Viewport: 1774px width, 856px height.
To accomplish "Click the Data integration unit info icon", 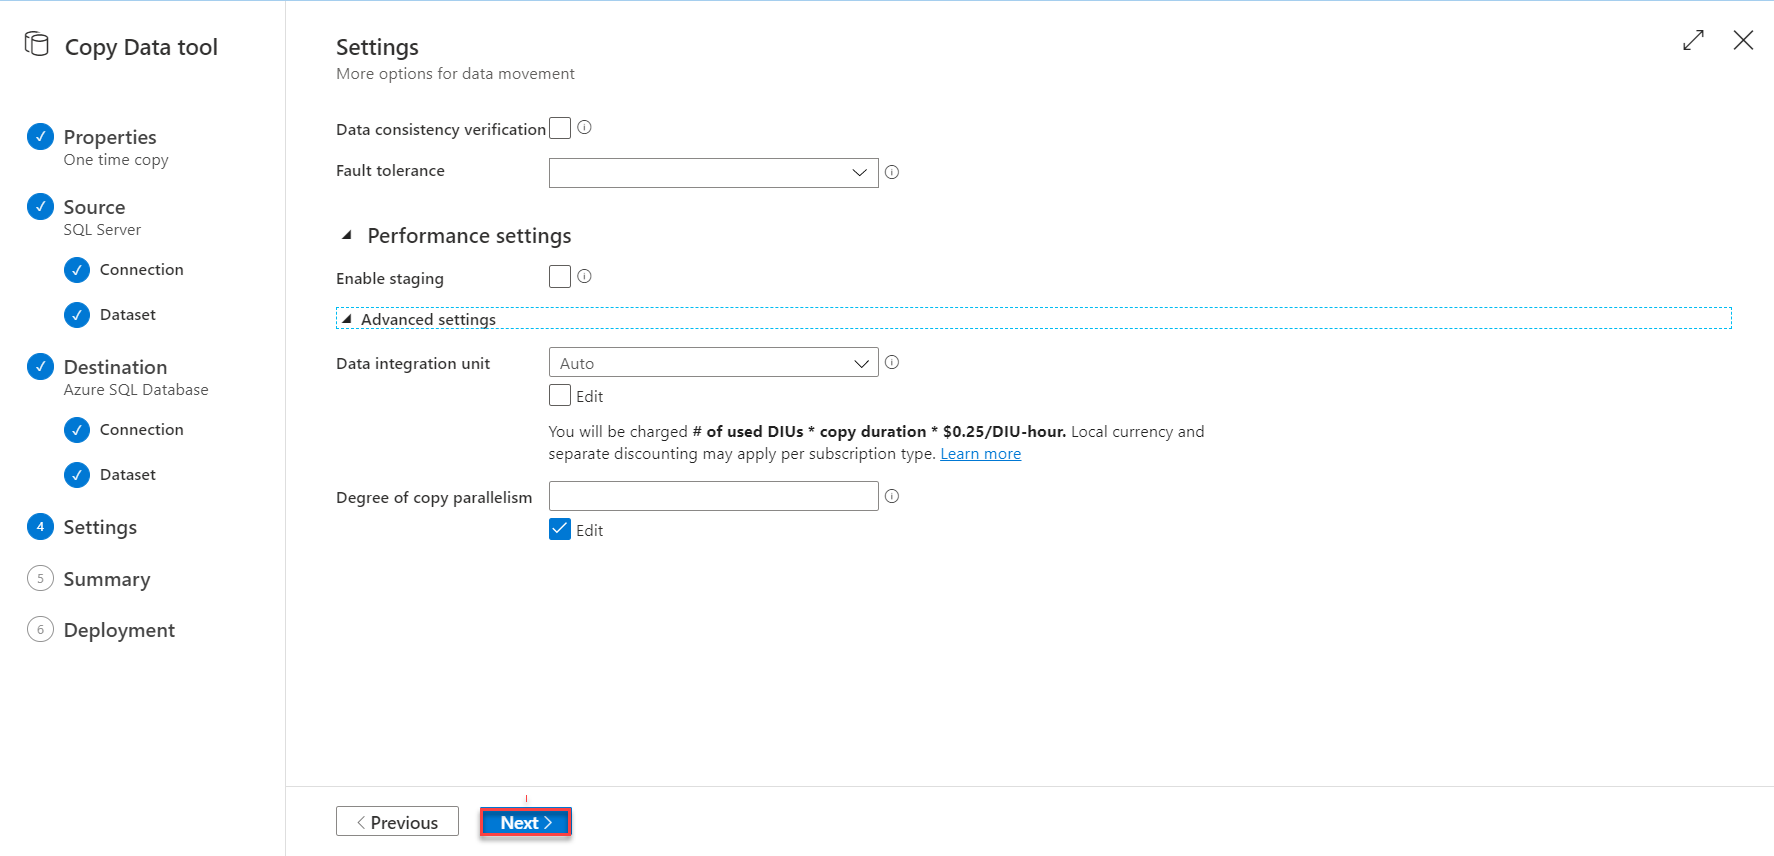I will [x=892, y=363].
